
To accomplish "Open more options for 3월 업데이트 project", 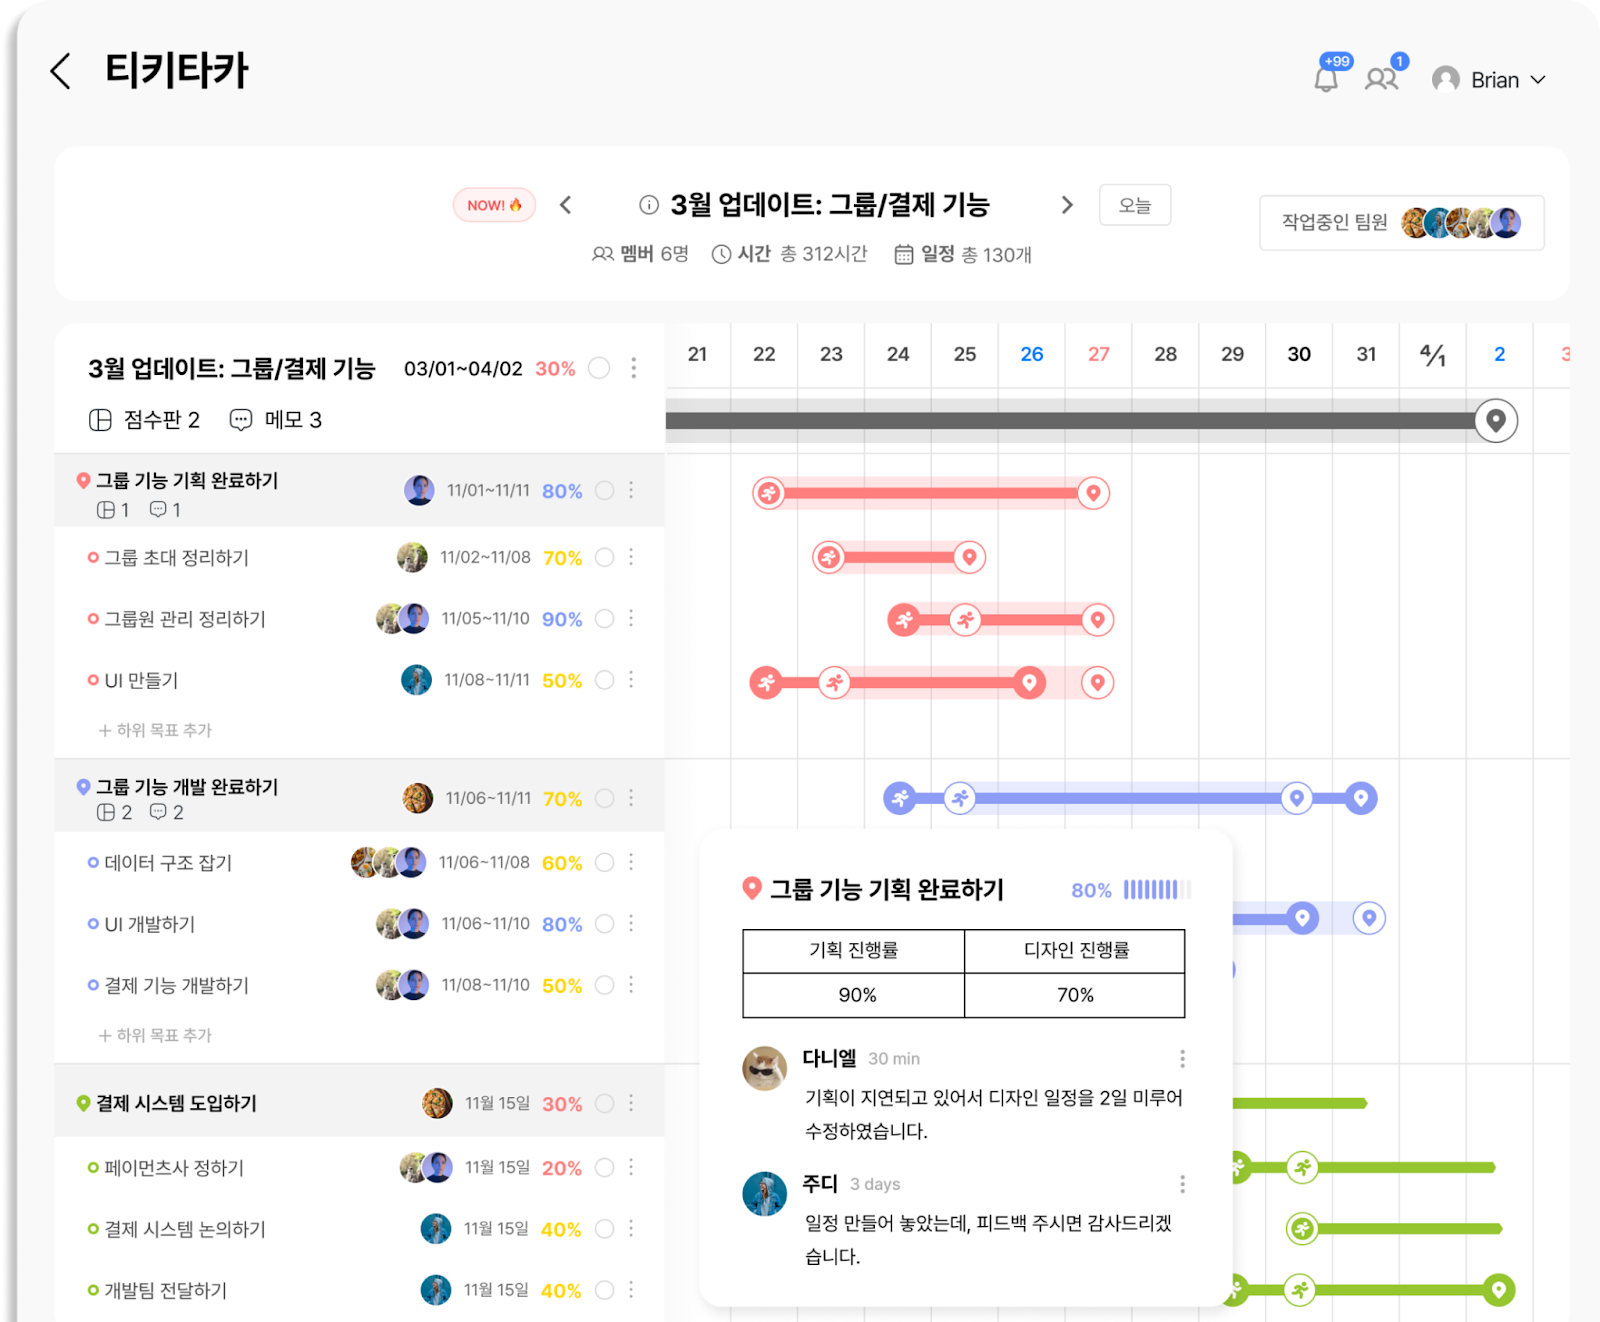I will 634,368.
